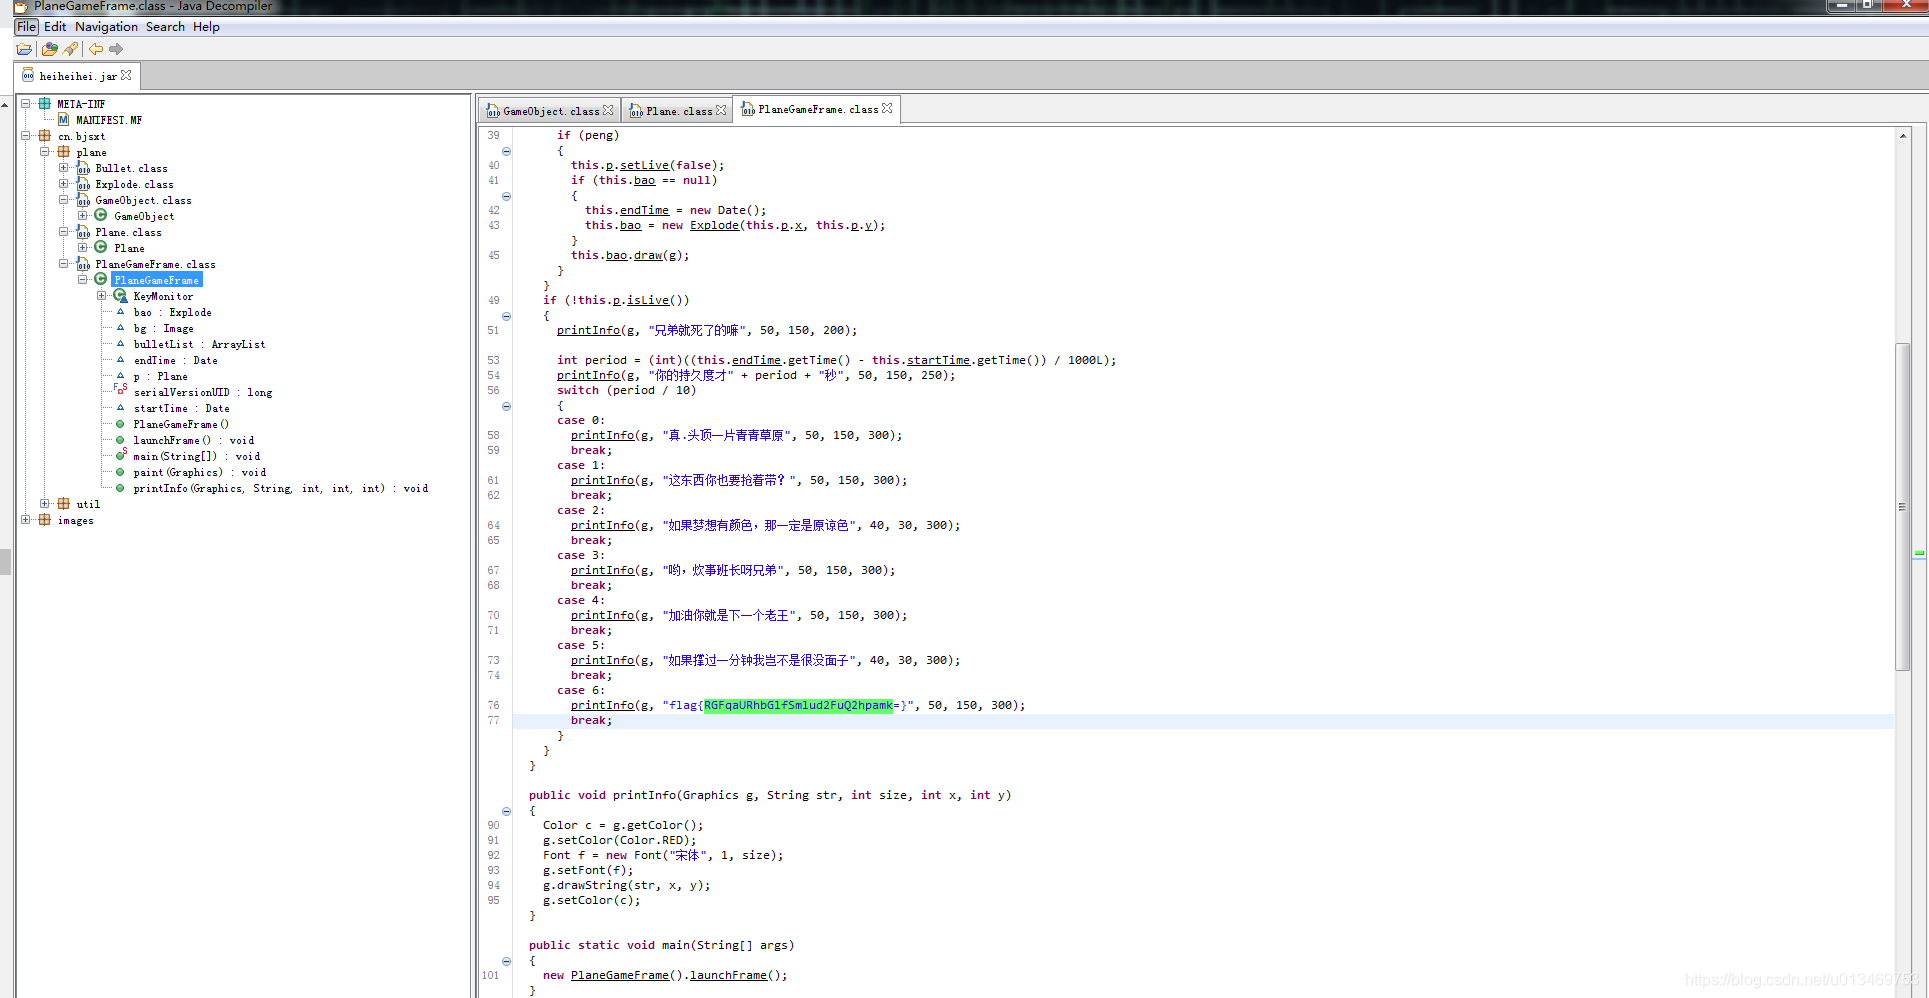Follow Explode link on line 43
The image size is (1929, 998).
click(x=714, y=225)
